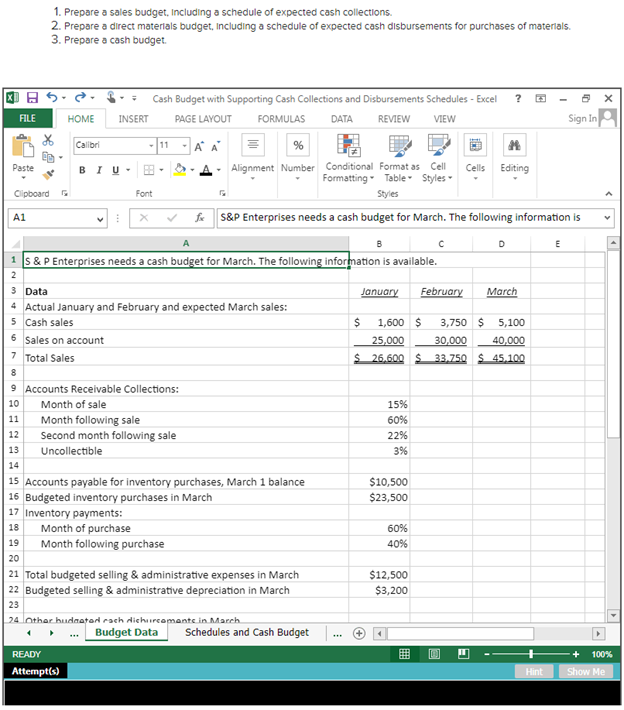Image resolution: width=624 pixels, height=710 pixels.
Task: Open Cell Styles gallery
Action: pos(438,158)
